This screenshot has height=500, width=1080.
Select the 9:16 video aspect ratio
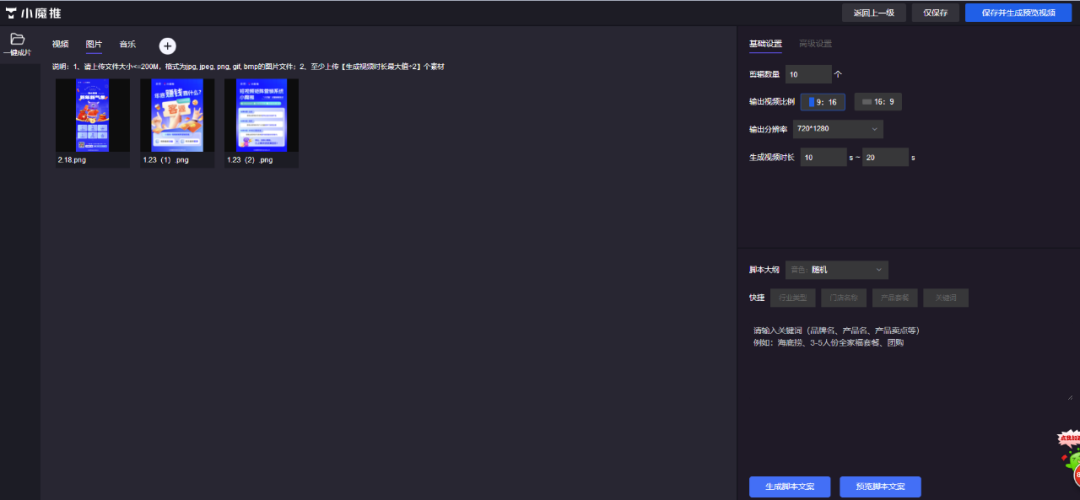(823, 101)
